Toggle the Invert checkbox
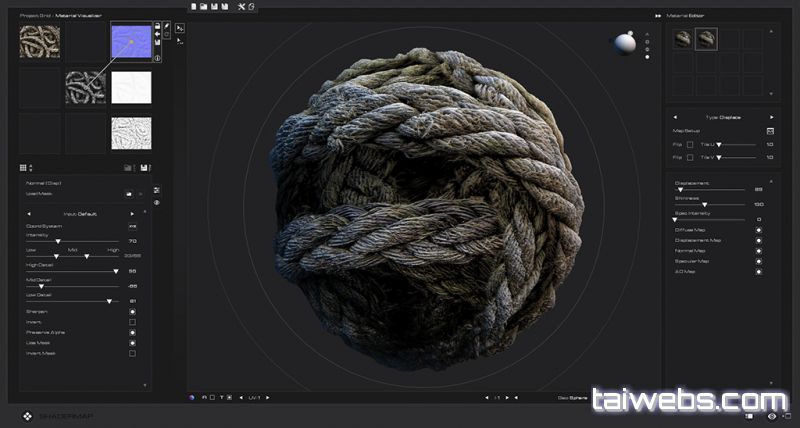Screen dimensions: 800x428 132,322
